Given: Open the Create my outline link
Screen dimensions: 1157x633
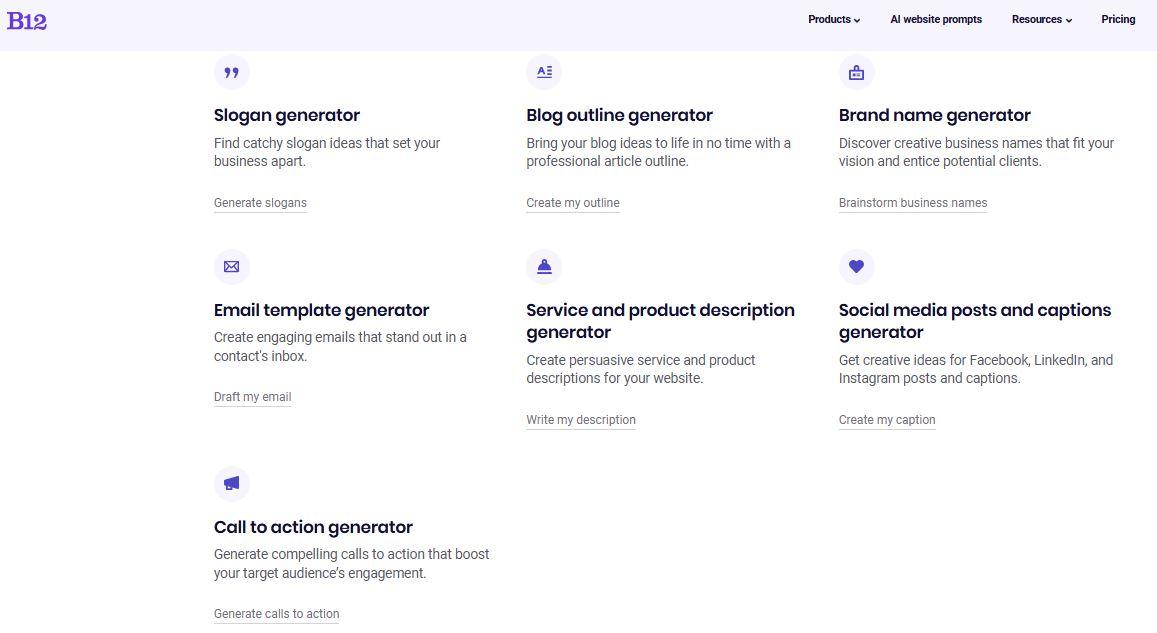Looking at the screenshot, I should 573,203.
